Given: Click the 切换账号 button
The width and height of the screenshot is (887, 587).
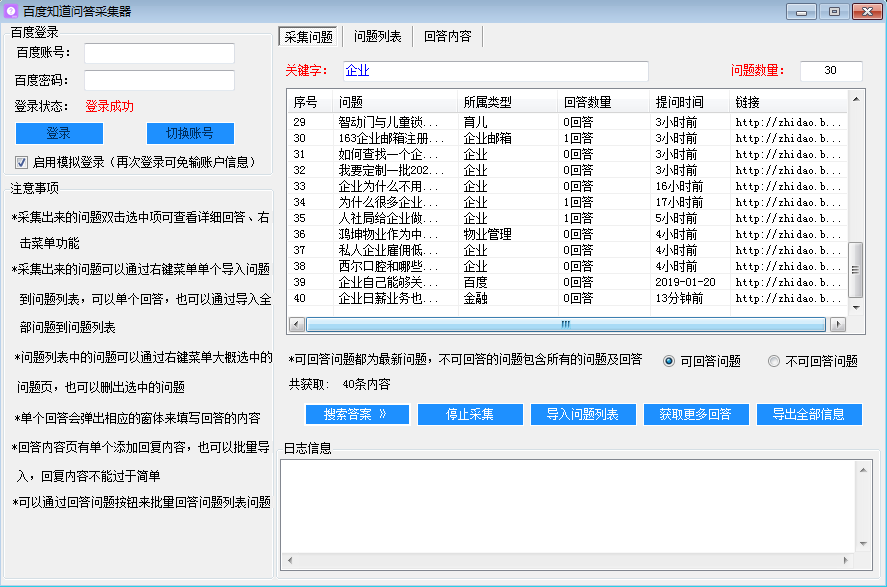Looking at the screenshot, I should pyautogui.click(x=190, y=133).
